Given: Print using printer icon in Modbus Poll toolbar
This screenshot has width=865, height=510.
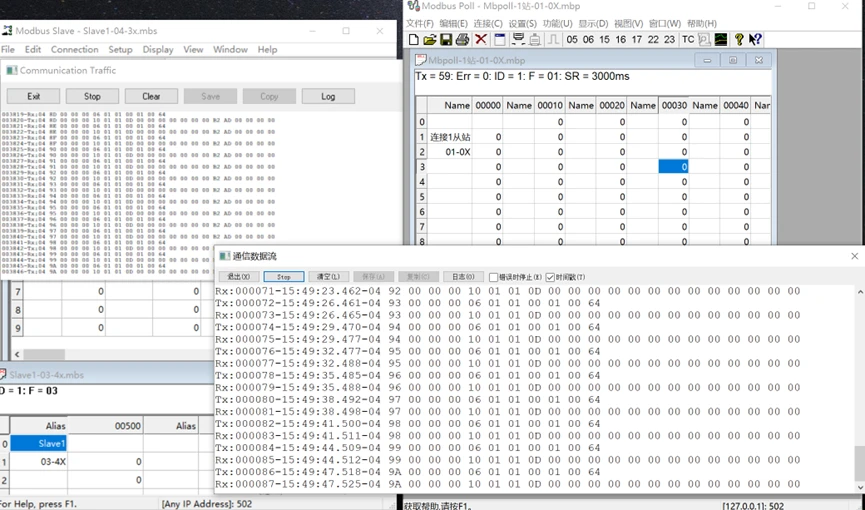Looking at the screenshot, I should pos(462,39).
